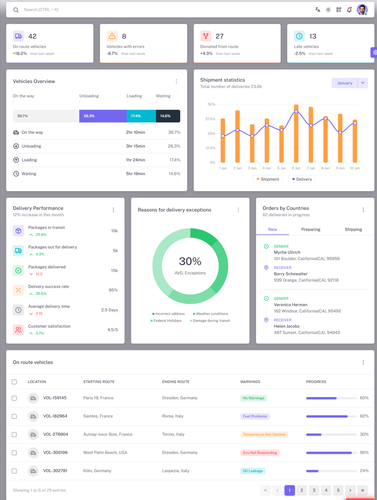
Task: Open the settings customizer button at right edge
Action: [x=374, y=52]
